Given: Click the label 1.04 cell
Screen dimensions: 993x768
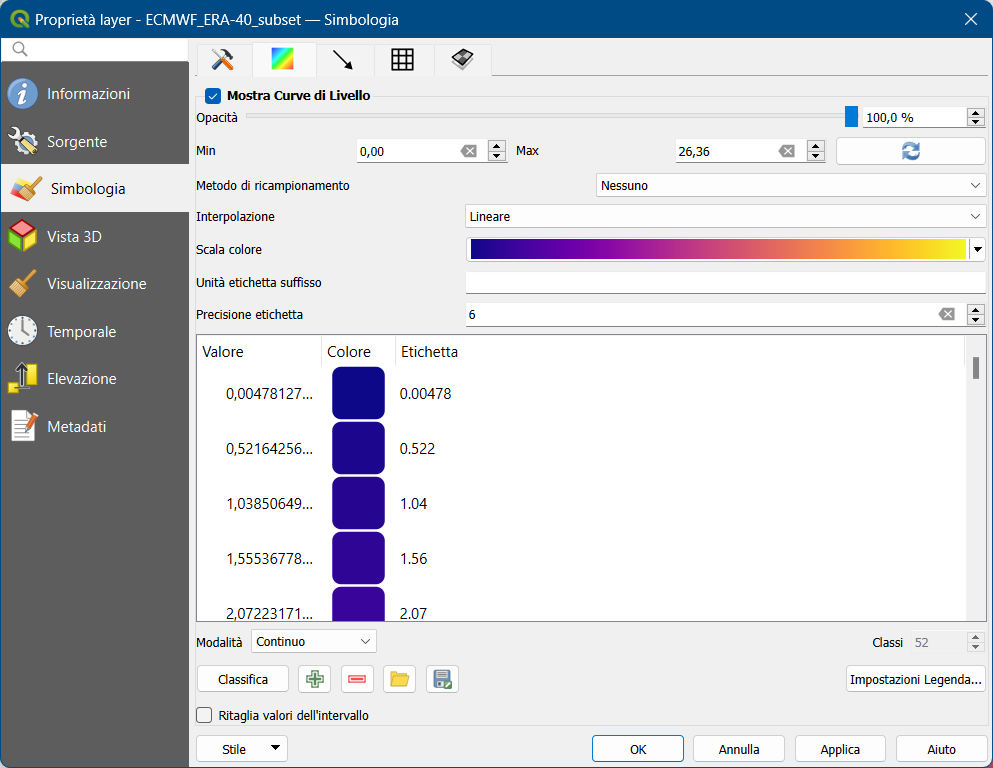Looking at the screenshot, I should pyautogui.click(x=414, y=504).
